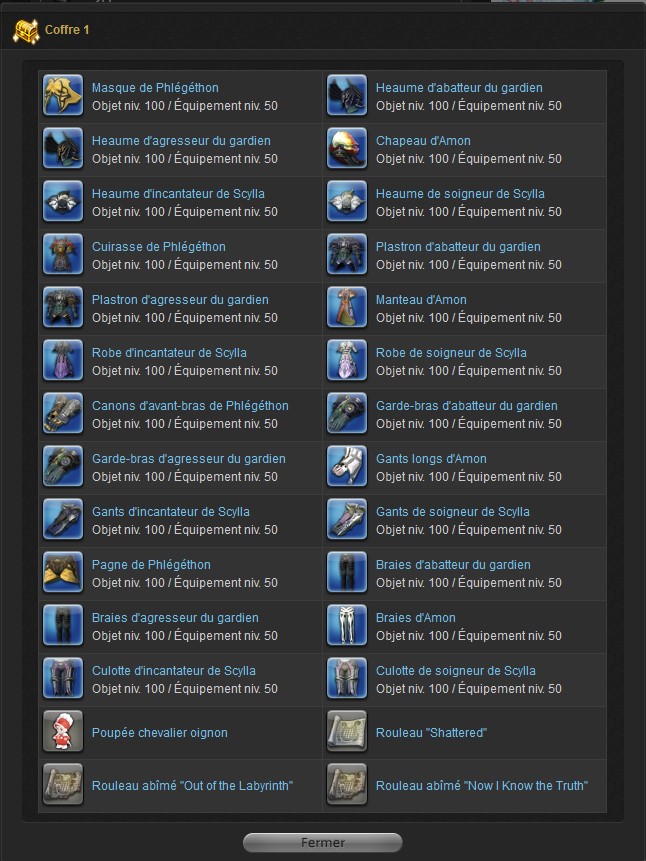
Task: Open the Heaume d'abatteur du gardien link
Action: point(459,88)
